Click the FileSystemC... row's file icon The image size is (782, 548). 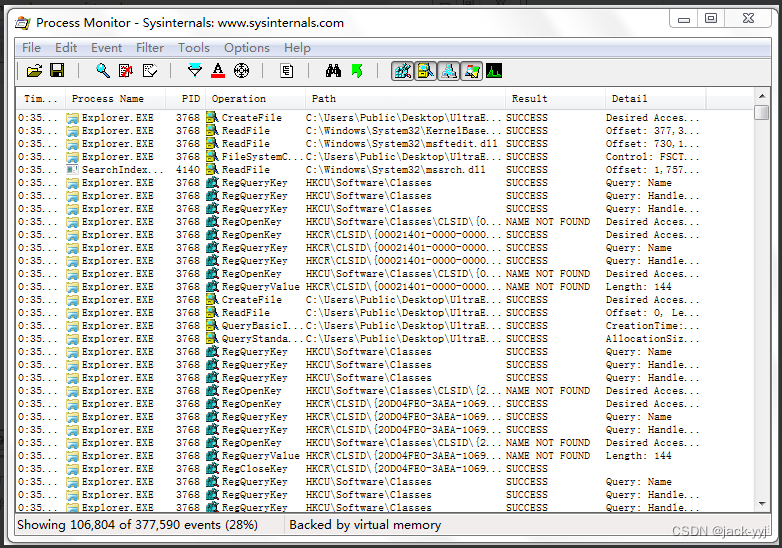212,157
